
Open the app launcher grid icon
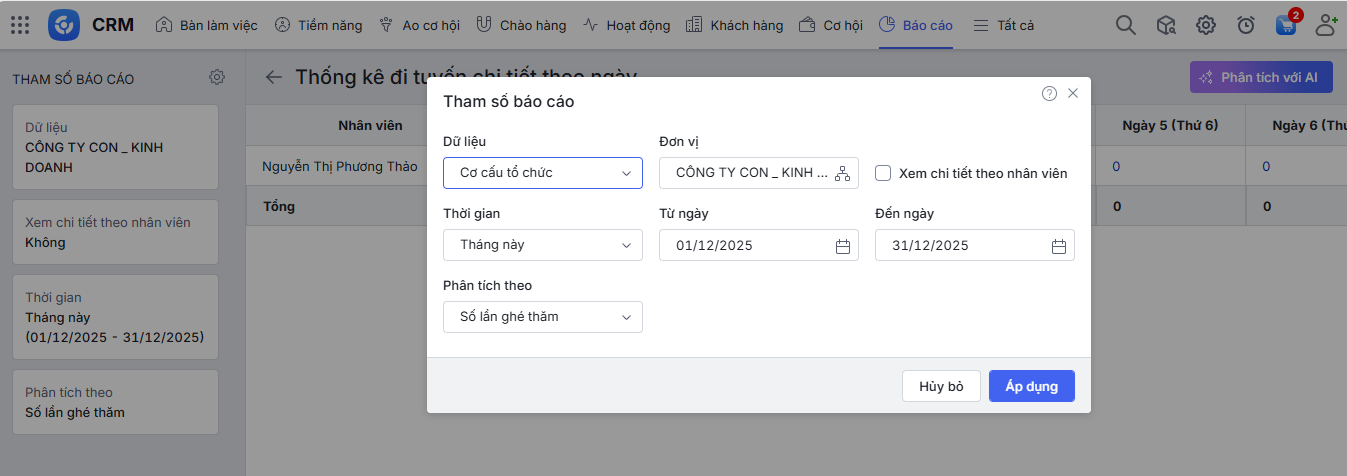20,25
